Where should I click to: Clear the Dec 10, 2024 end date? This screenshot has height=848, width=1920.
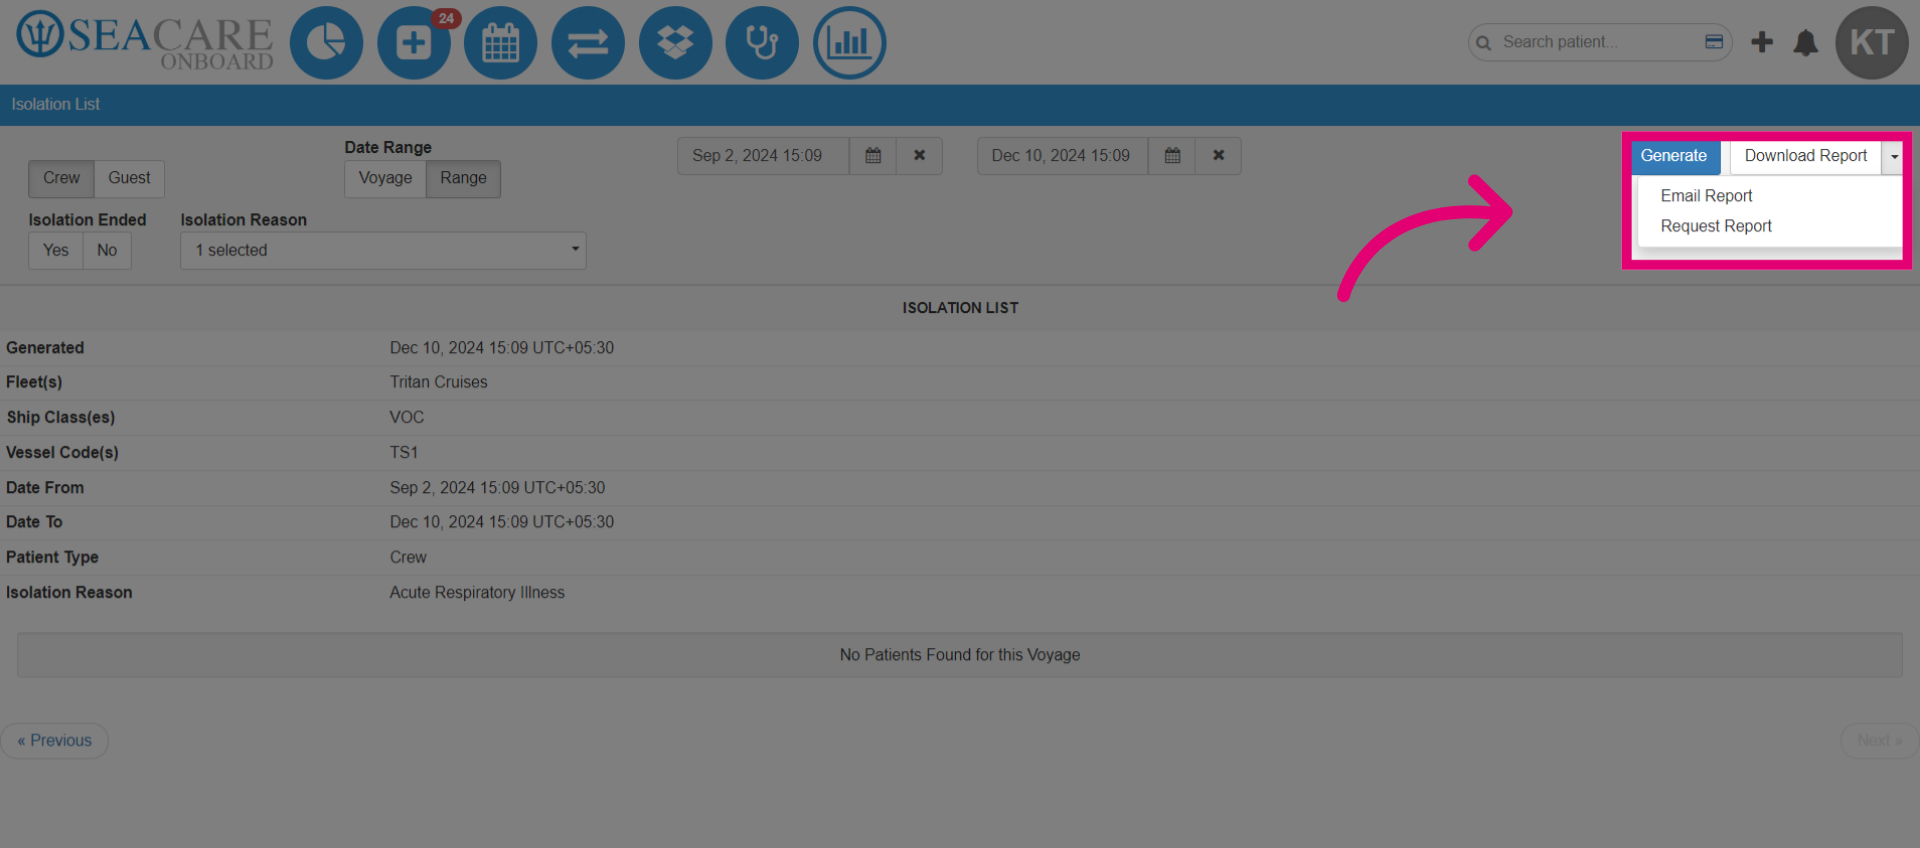pos(1218,156)
